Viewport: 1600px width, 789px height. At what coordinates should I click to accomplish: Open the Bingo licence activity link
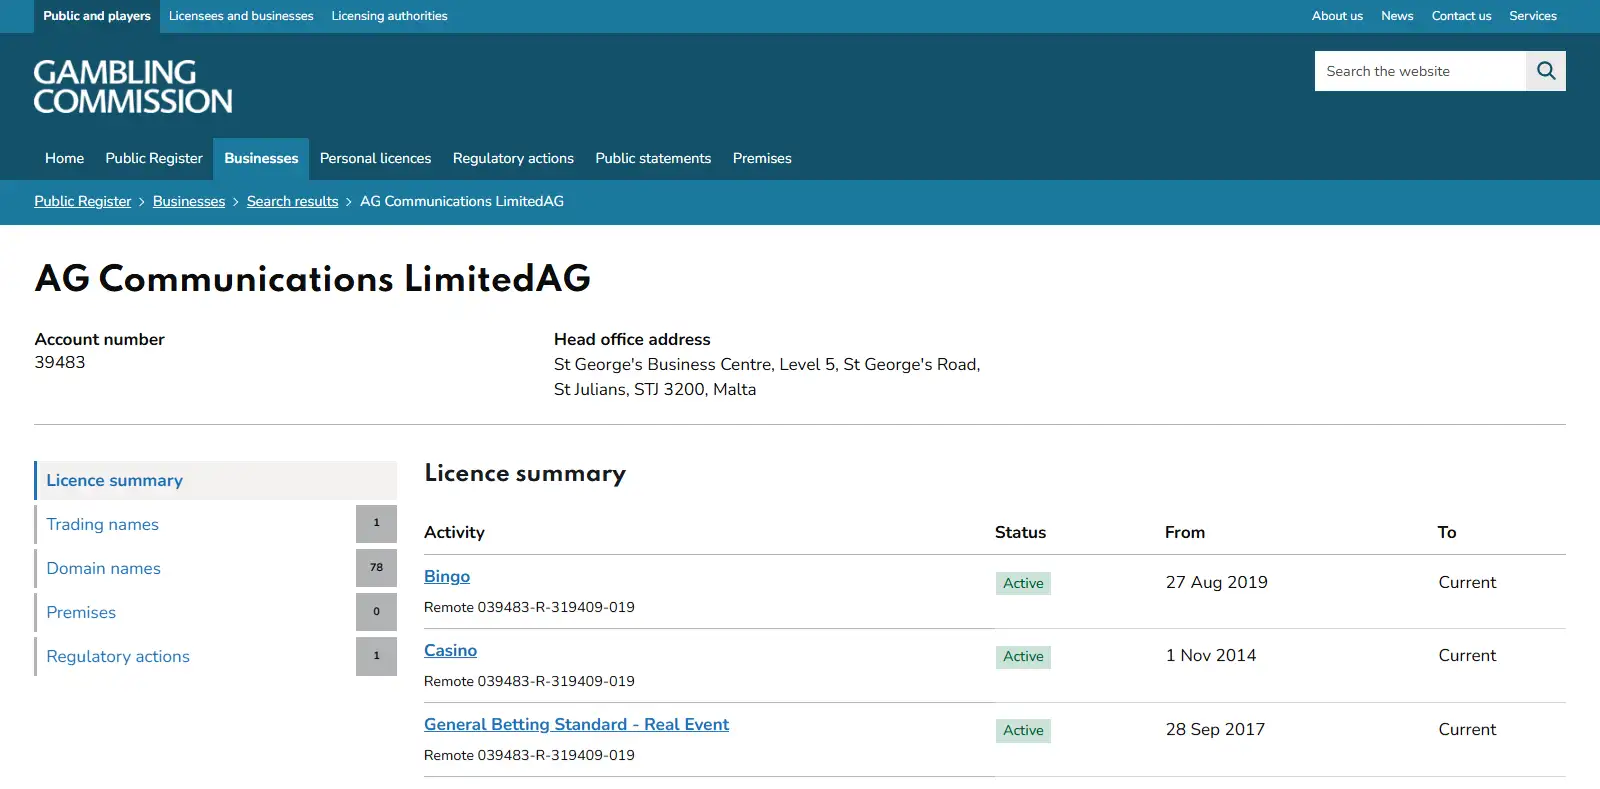[x=447, y=576]
